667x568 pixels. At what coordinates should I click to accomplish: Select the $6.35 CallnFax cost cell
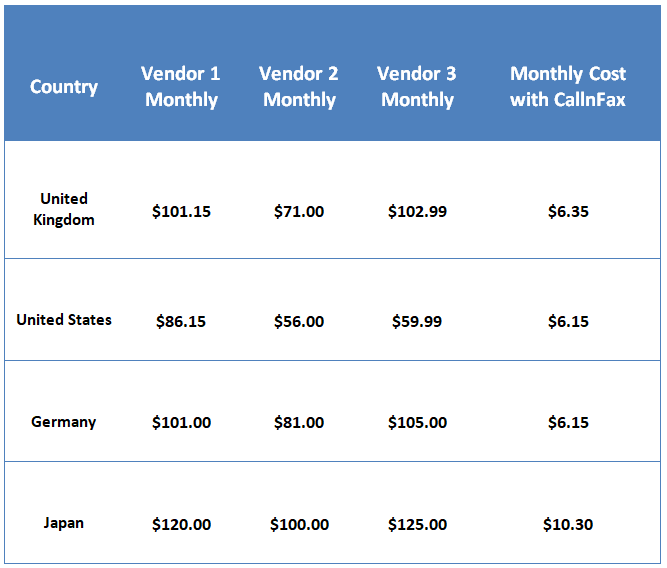point(568,211)
